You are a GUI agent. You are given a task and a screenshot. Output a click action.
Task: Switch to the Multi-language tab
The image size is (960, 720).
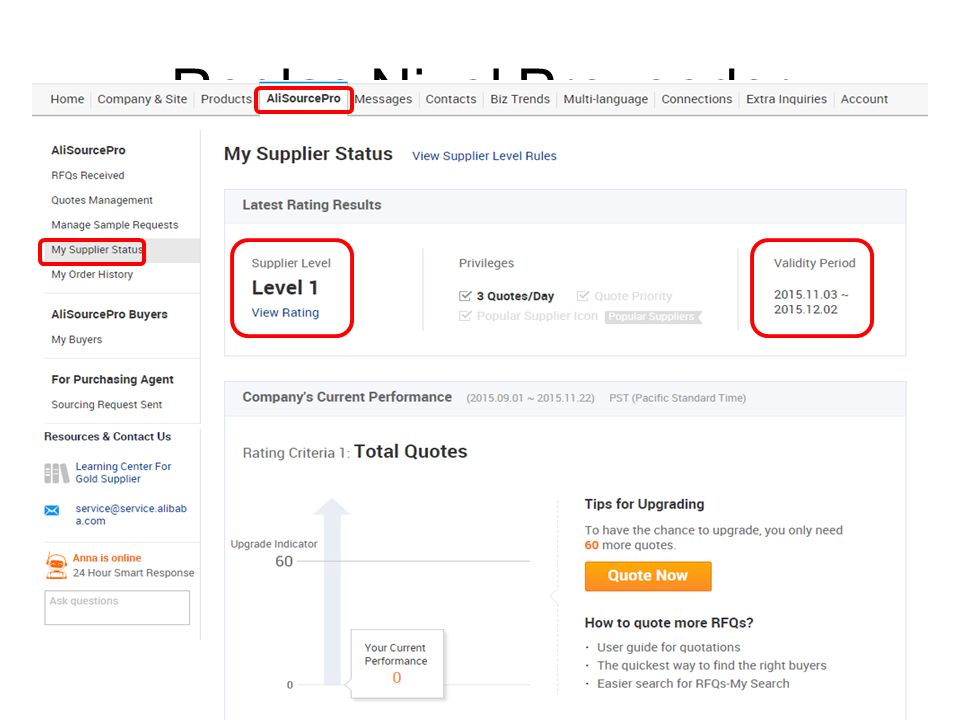tap(606, 99)
